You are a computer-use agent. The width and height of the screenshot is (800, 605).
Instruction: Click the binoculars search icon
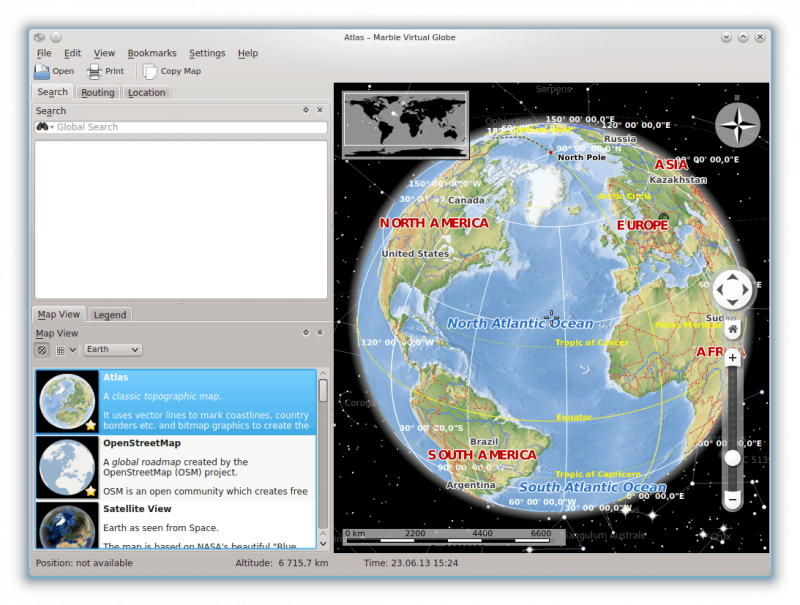43,127
